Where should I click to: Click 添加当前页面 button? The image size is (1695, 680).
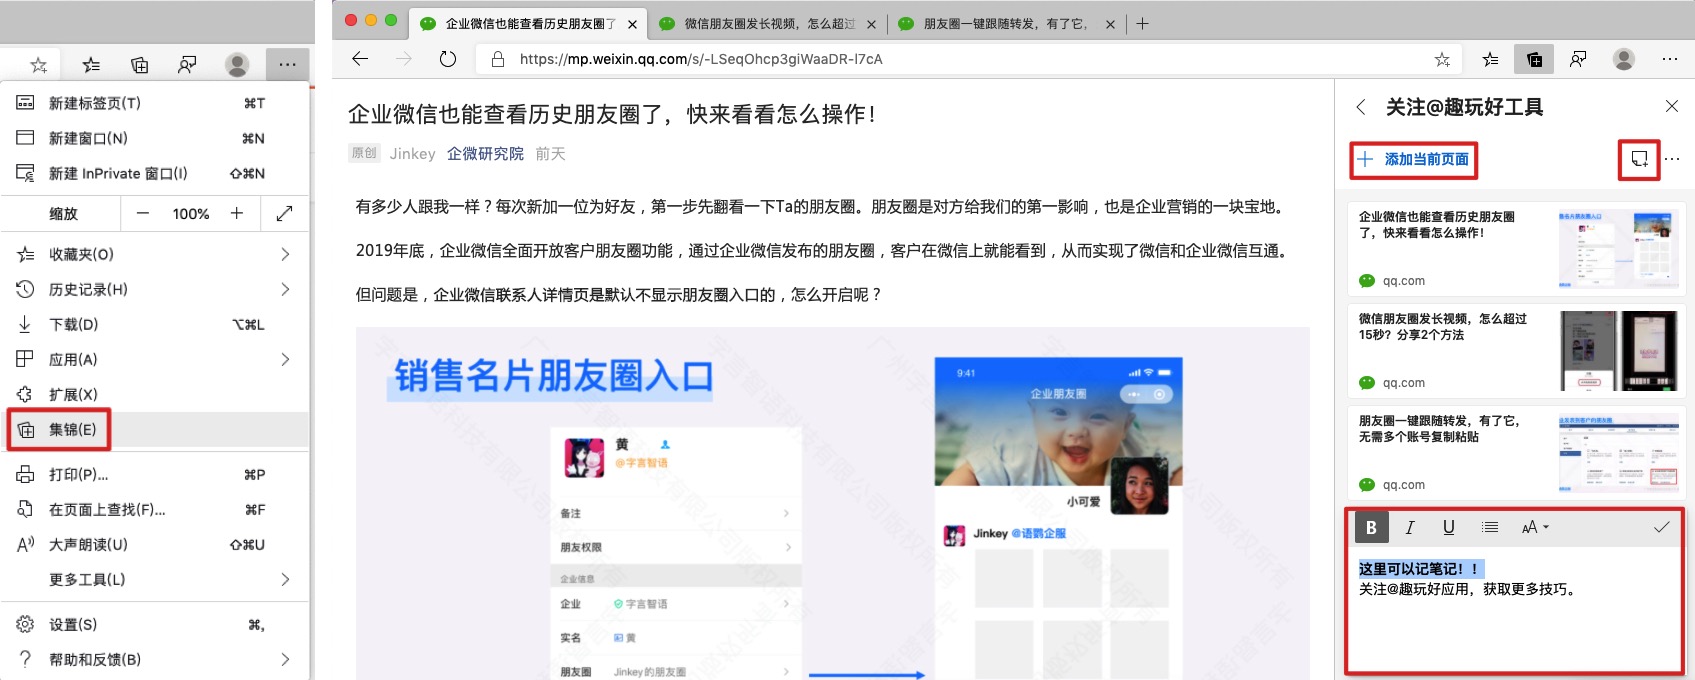(x=1413, y=159)
